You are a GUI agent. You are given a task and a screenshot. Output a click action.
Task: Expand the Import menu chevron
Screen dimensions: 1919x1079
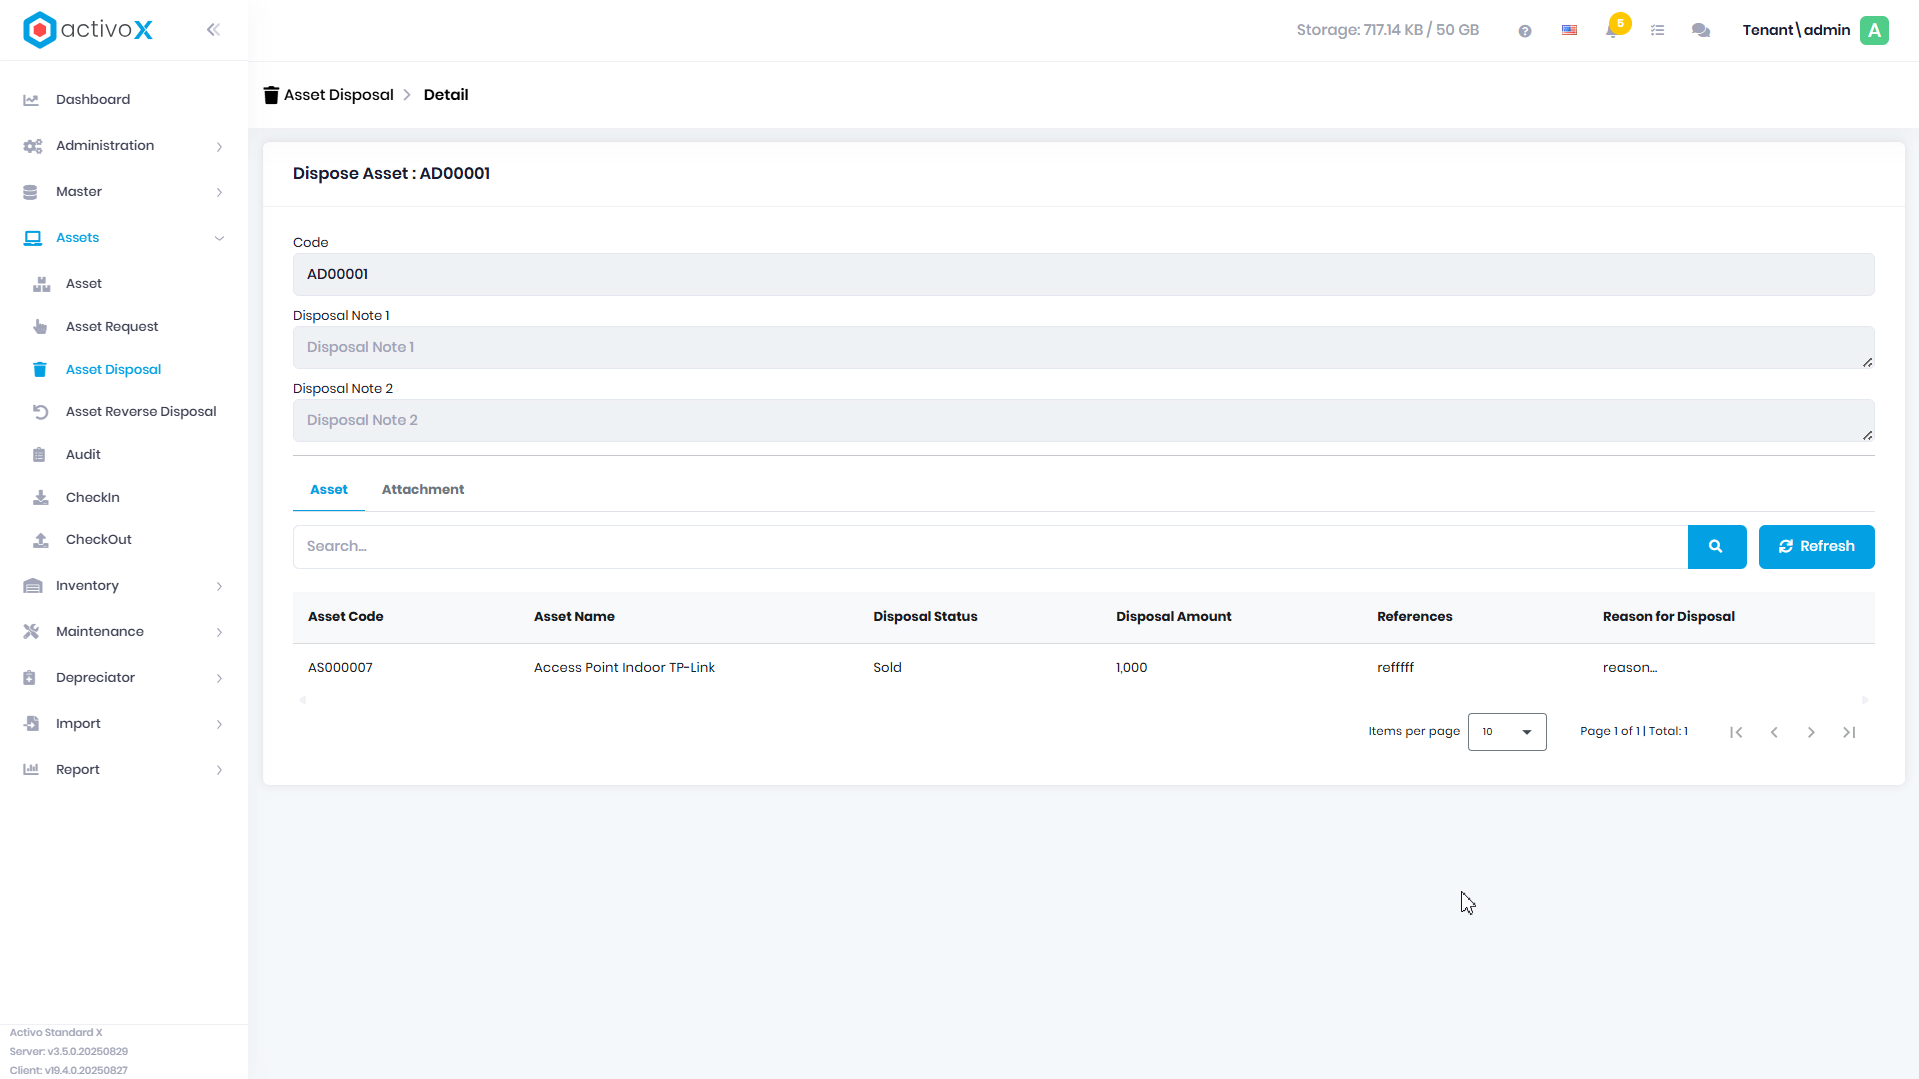coord(219,725)
